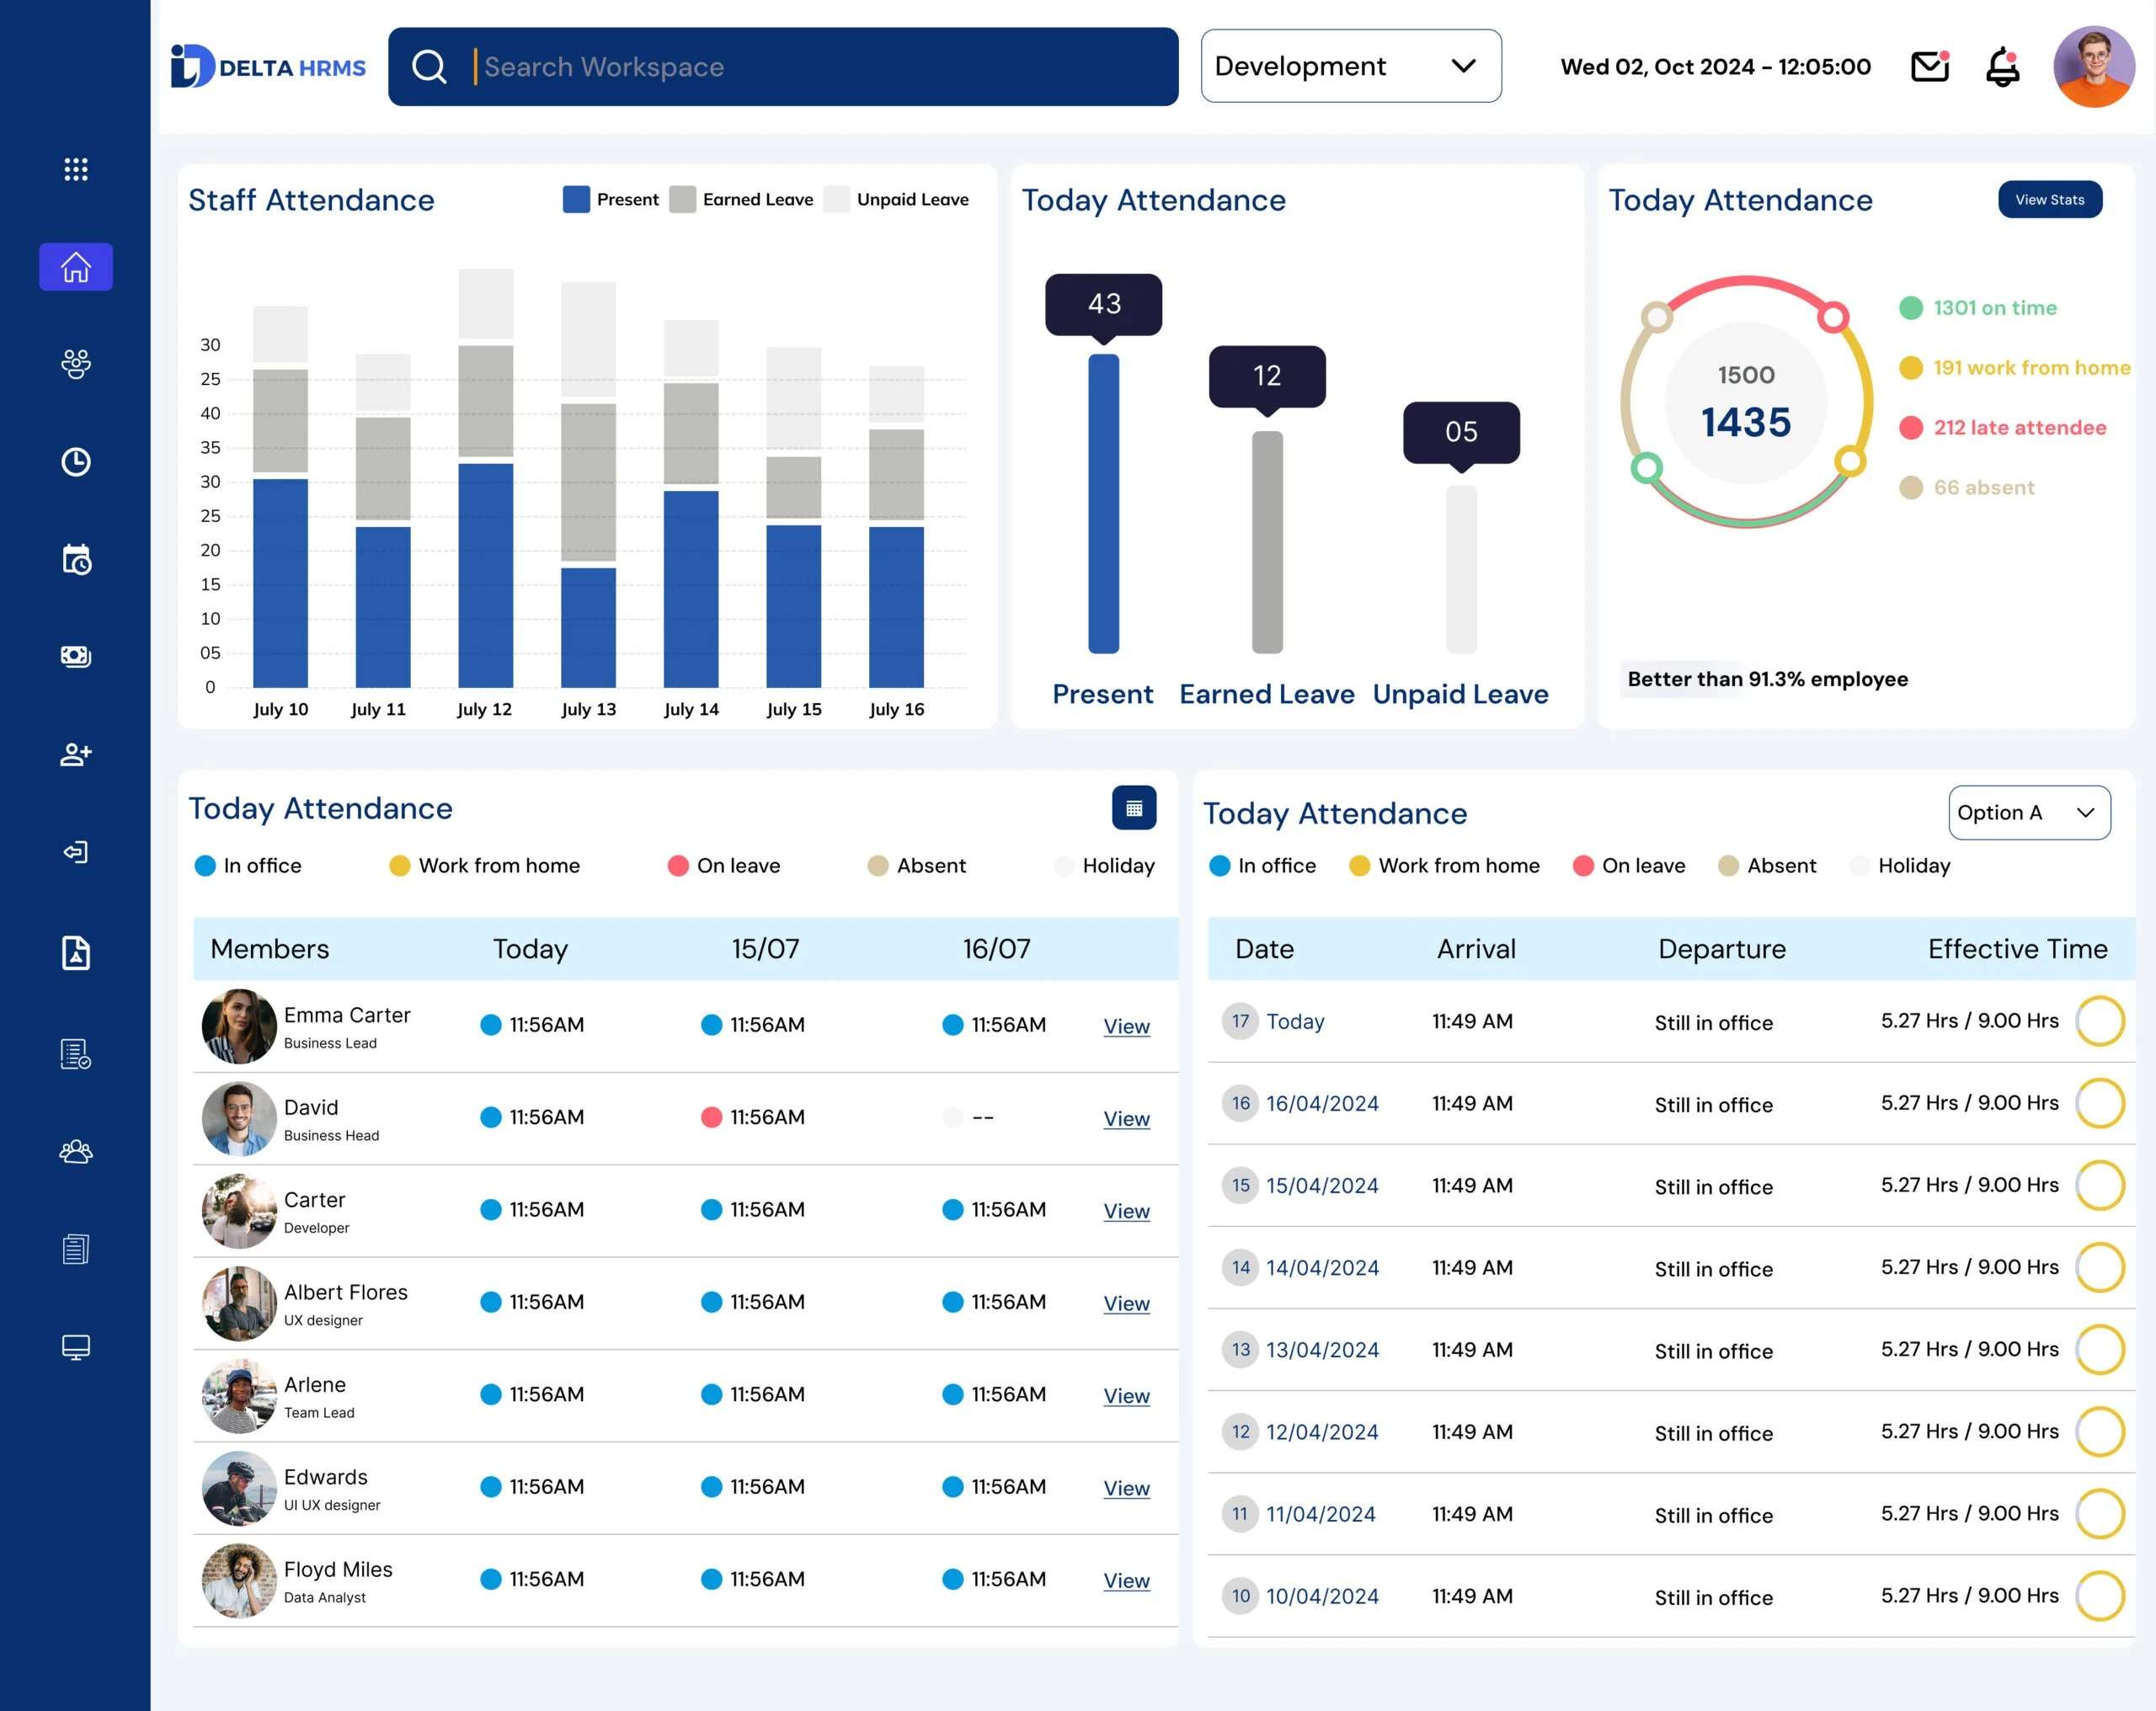
Task: Click the calendar icon in Today Attendance
Action: coord(1134,808)
